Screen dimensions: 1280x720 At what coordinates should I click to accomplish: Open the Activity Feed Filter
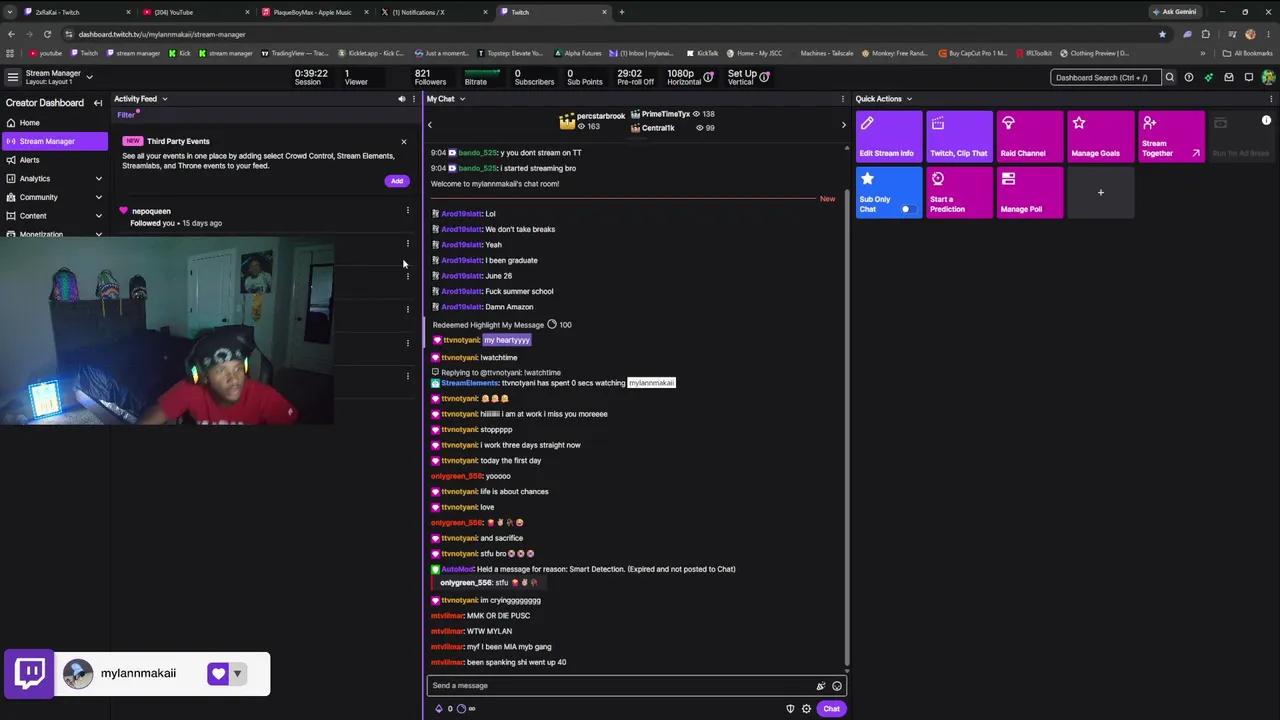point(126,115)
